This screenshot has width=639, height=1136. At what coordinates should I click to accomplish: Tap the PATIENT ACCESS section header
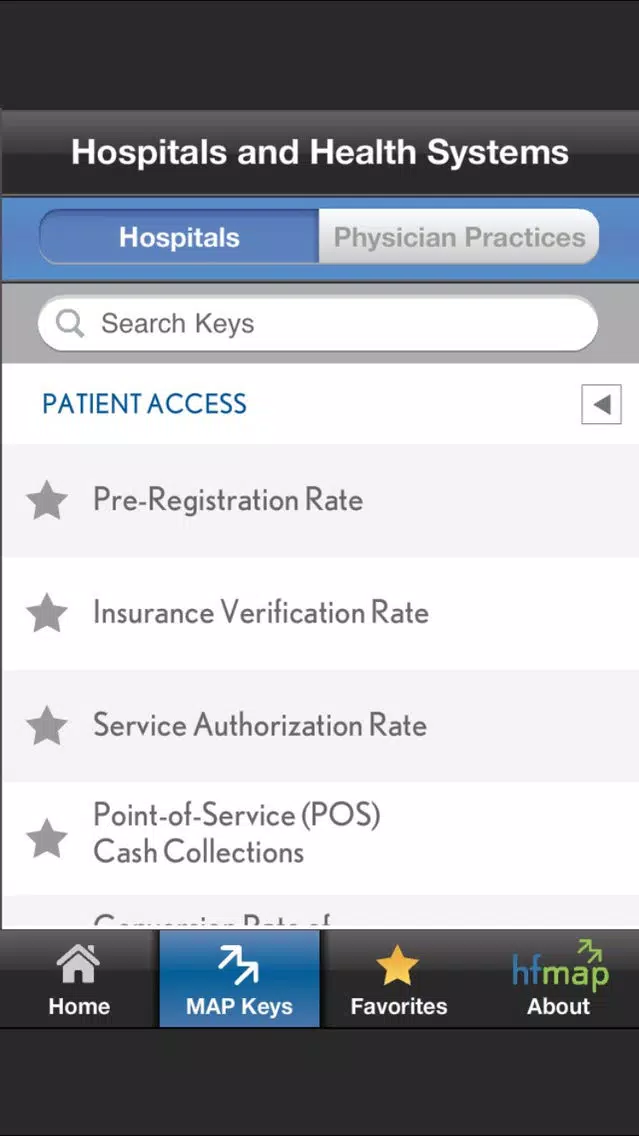pyautogui.click(x=144, y=404)
